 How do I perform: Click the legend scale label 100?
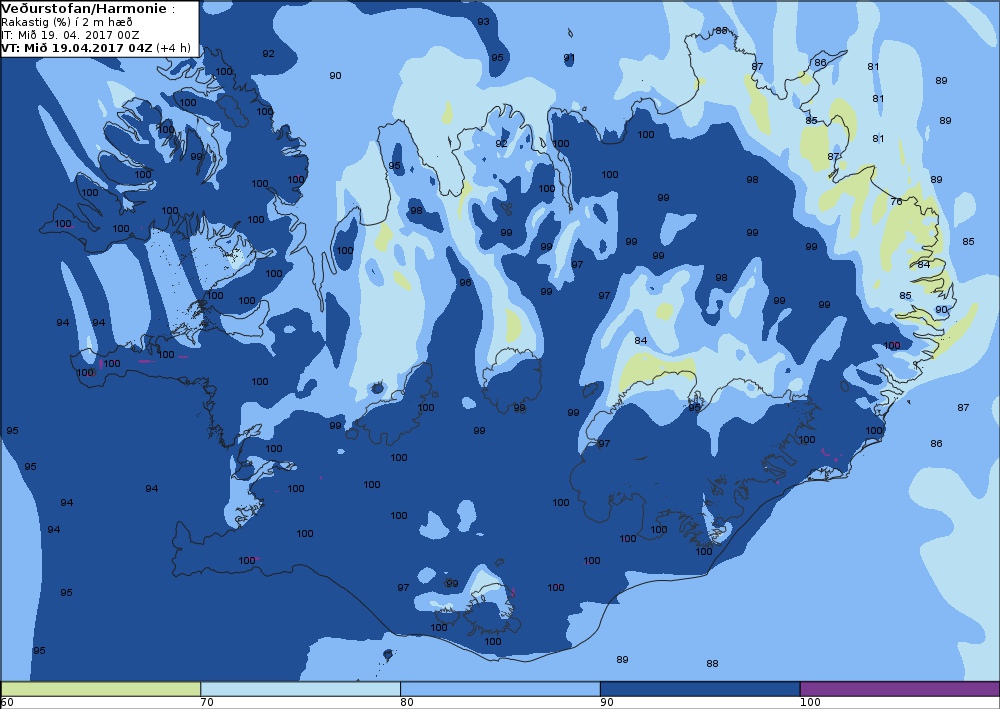point(810,703)
